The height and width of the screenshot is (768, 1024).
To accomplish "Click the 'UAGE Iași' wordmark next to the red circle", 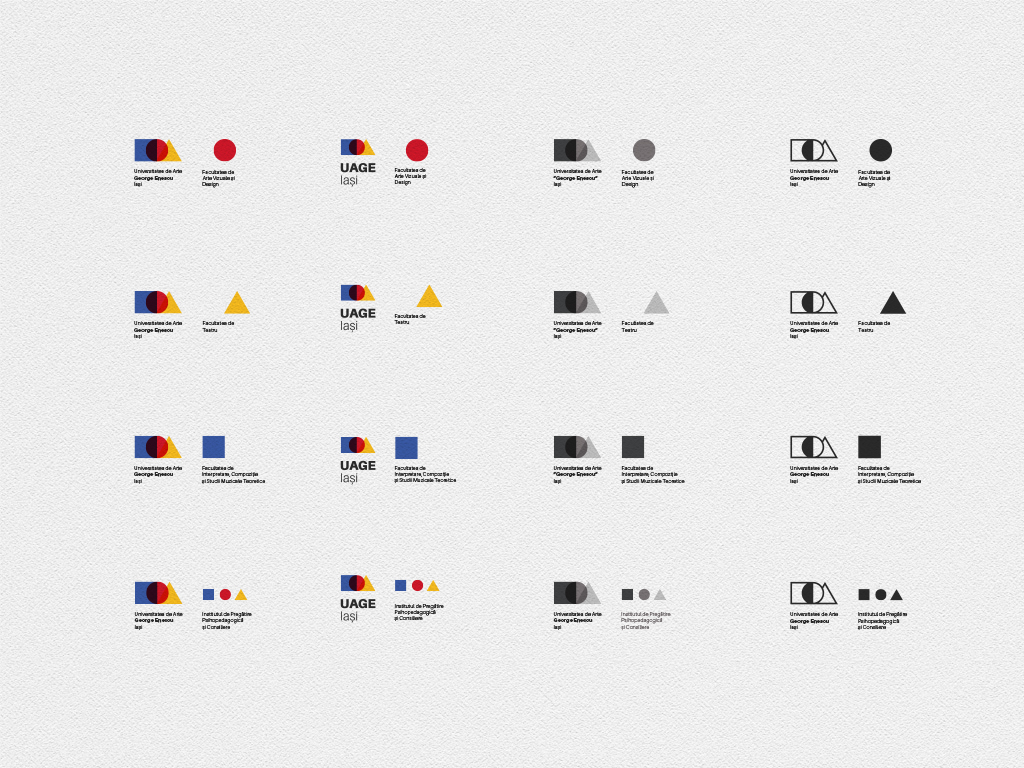I will pos(358,174).
